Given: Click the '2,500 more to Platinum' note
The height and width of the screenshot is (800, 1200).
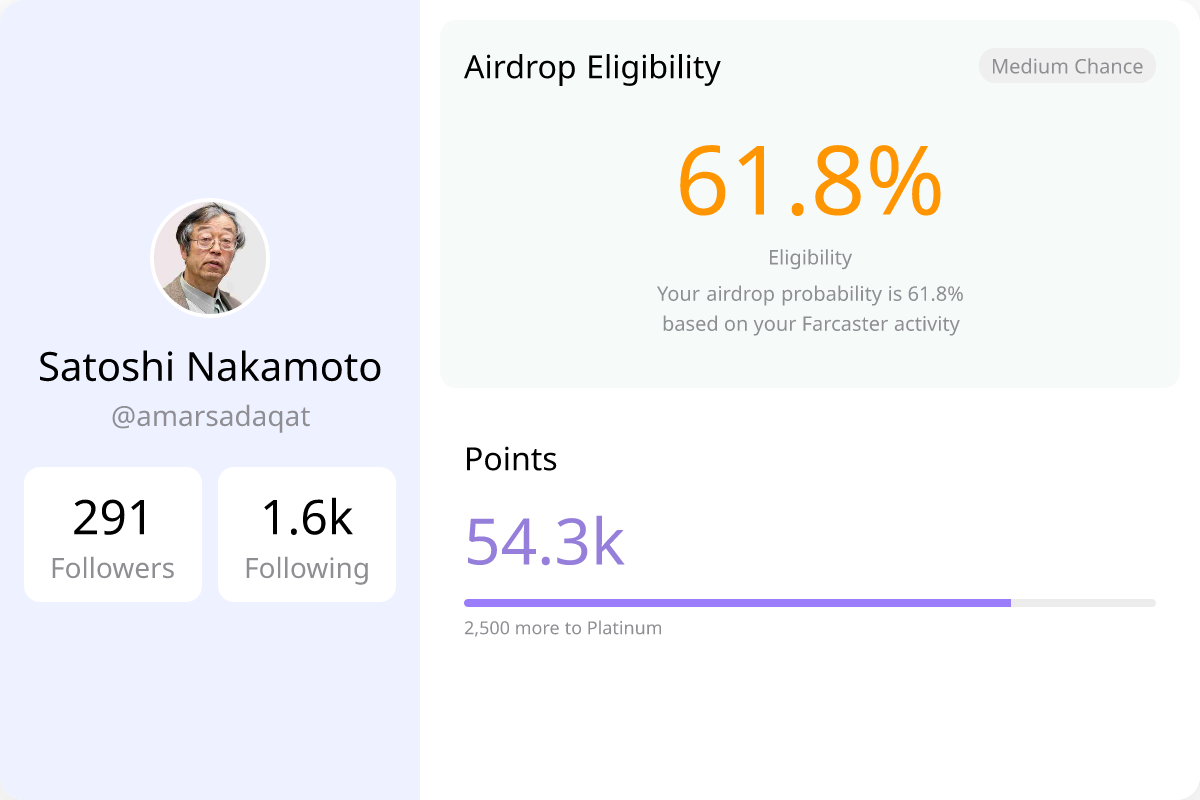Looking at the screenshot, I should [563, 628].
